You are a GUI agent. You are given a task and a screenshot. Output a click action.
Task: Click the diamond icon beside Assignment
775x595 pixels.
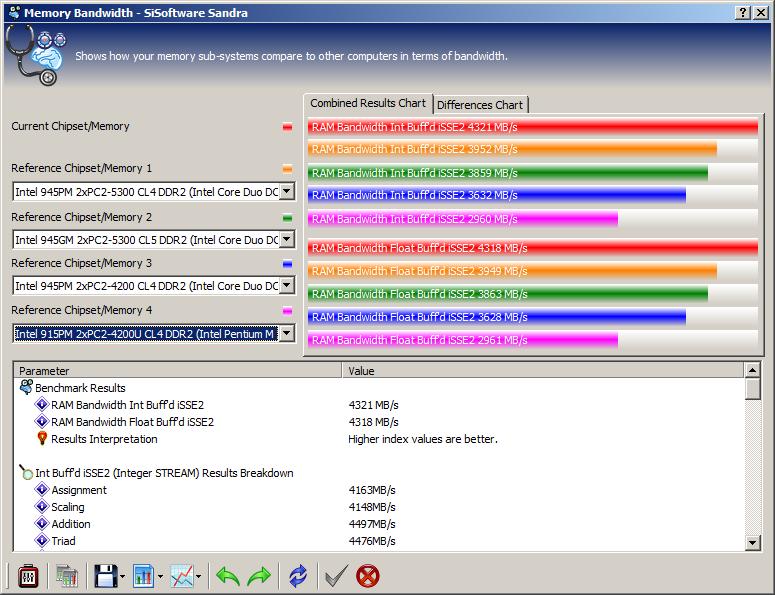pyautogui.click(x=42, y=490)
